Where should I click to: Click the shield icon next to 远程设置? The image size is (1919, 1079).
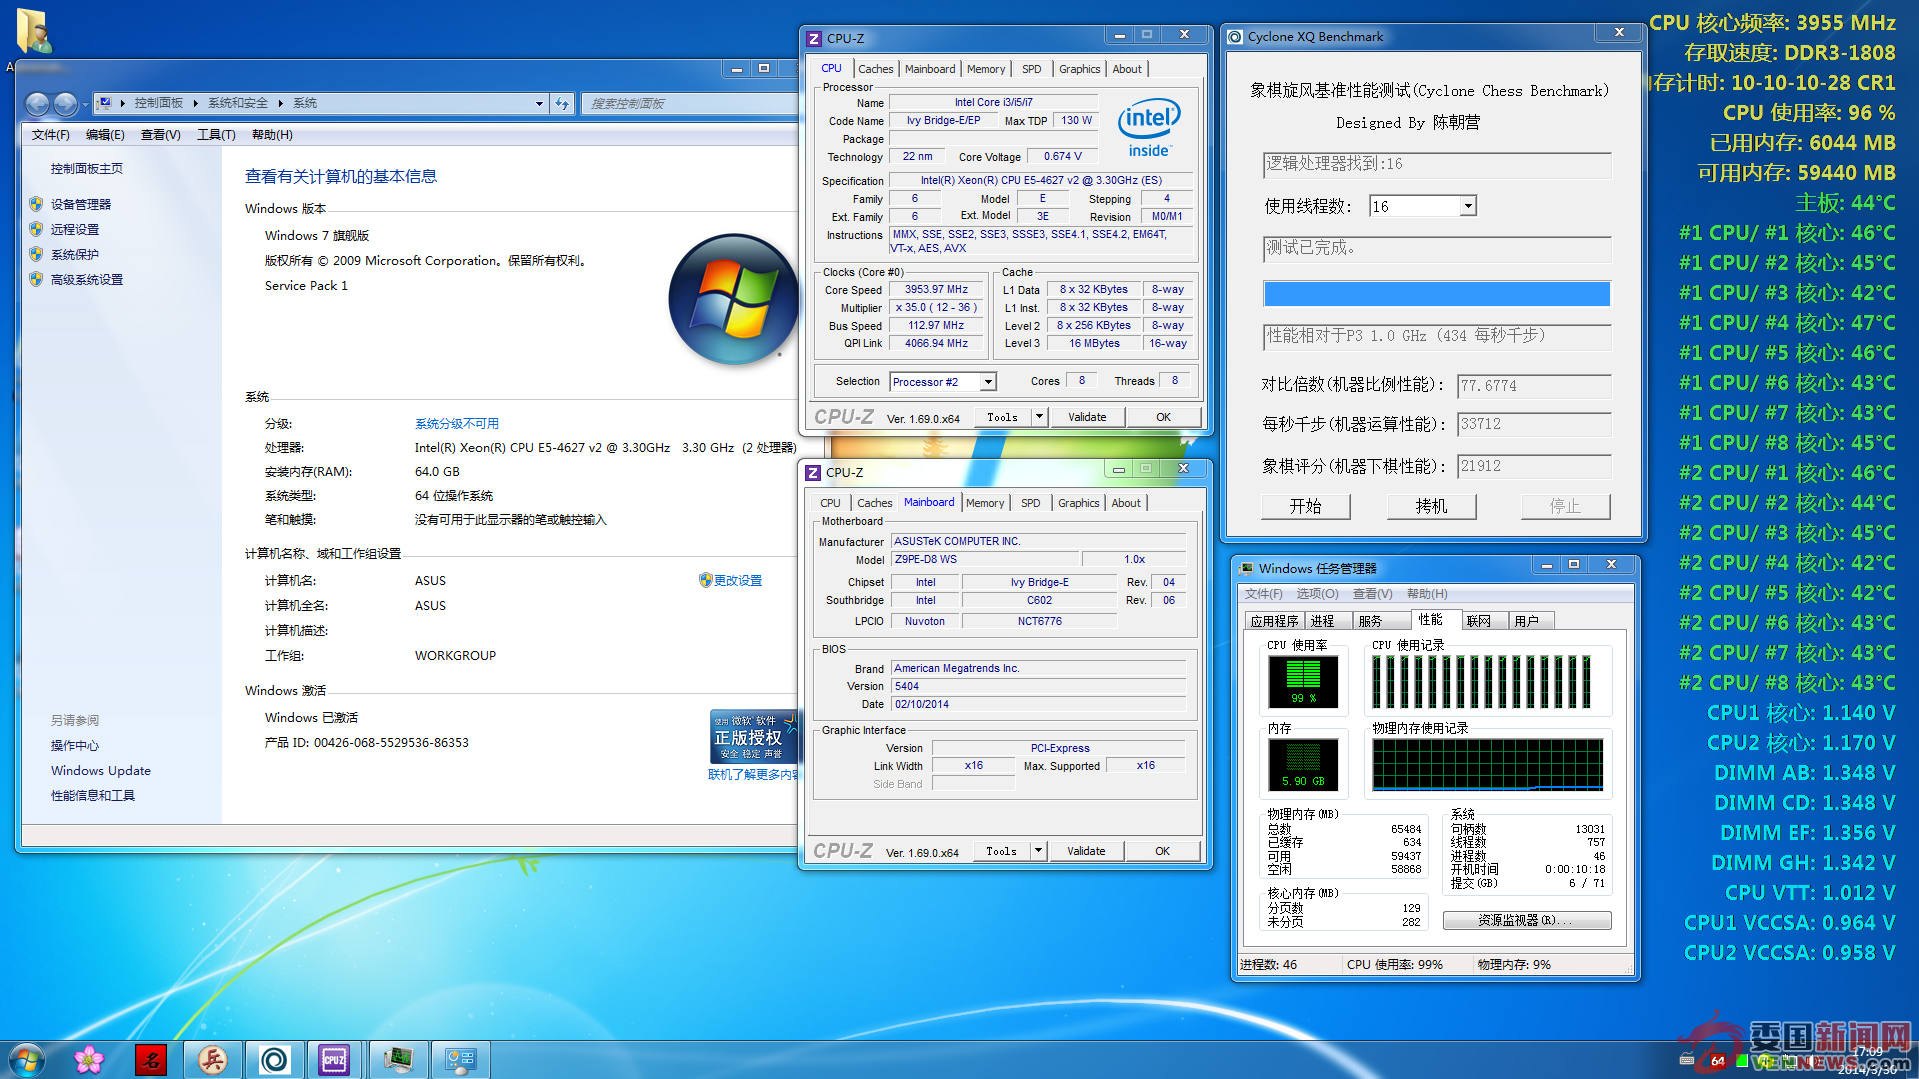(x=36, y=229)
